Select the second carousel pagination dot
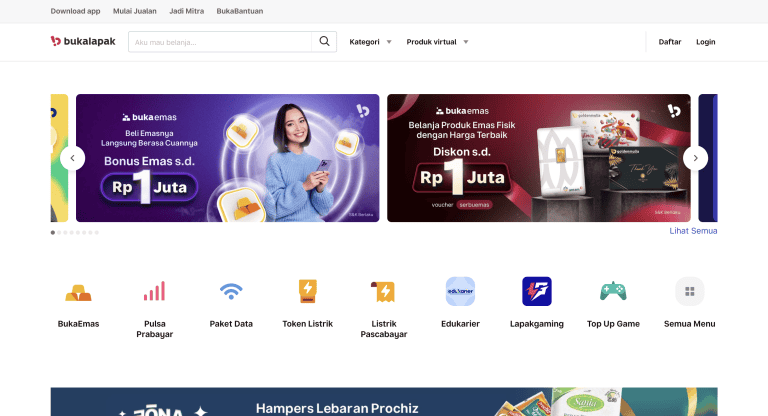The image size is (768, 416). [59, 233]
